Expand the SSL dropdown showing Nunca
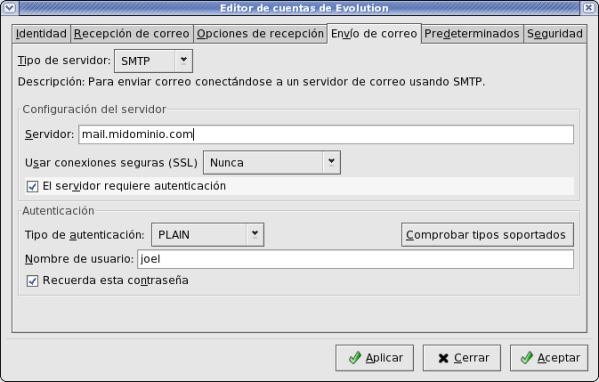This screenshot has height=382, width=599. (x=272, y=162)
